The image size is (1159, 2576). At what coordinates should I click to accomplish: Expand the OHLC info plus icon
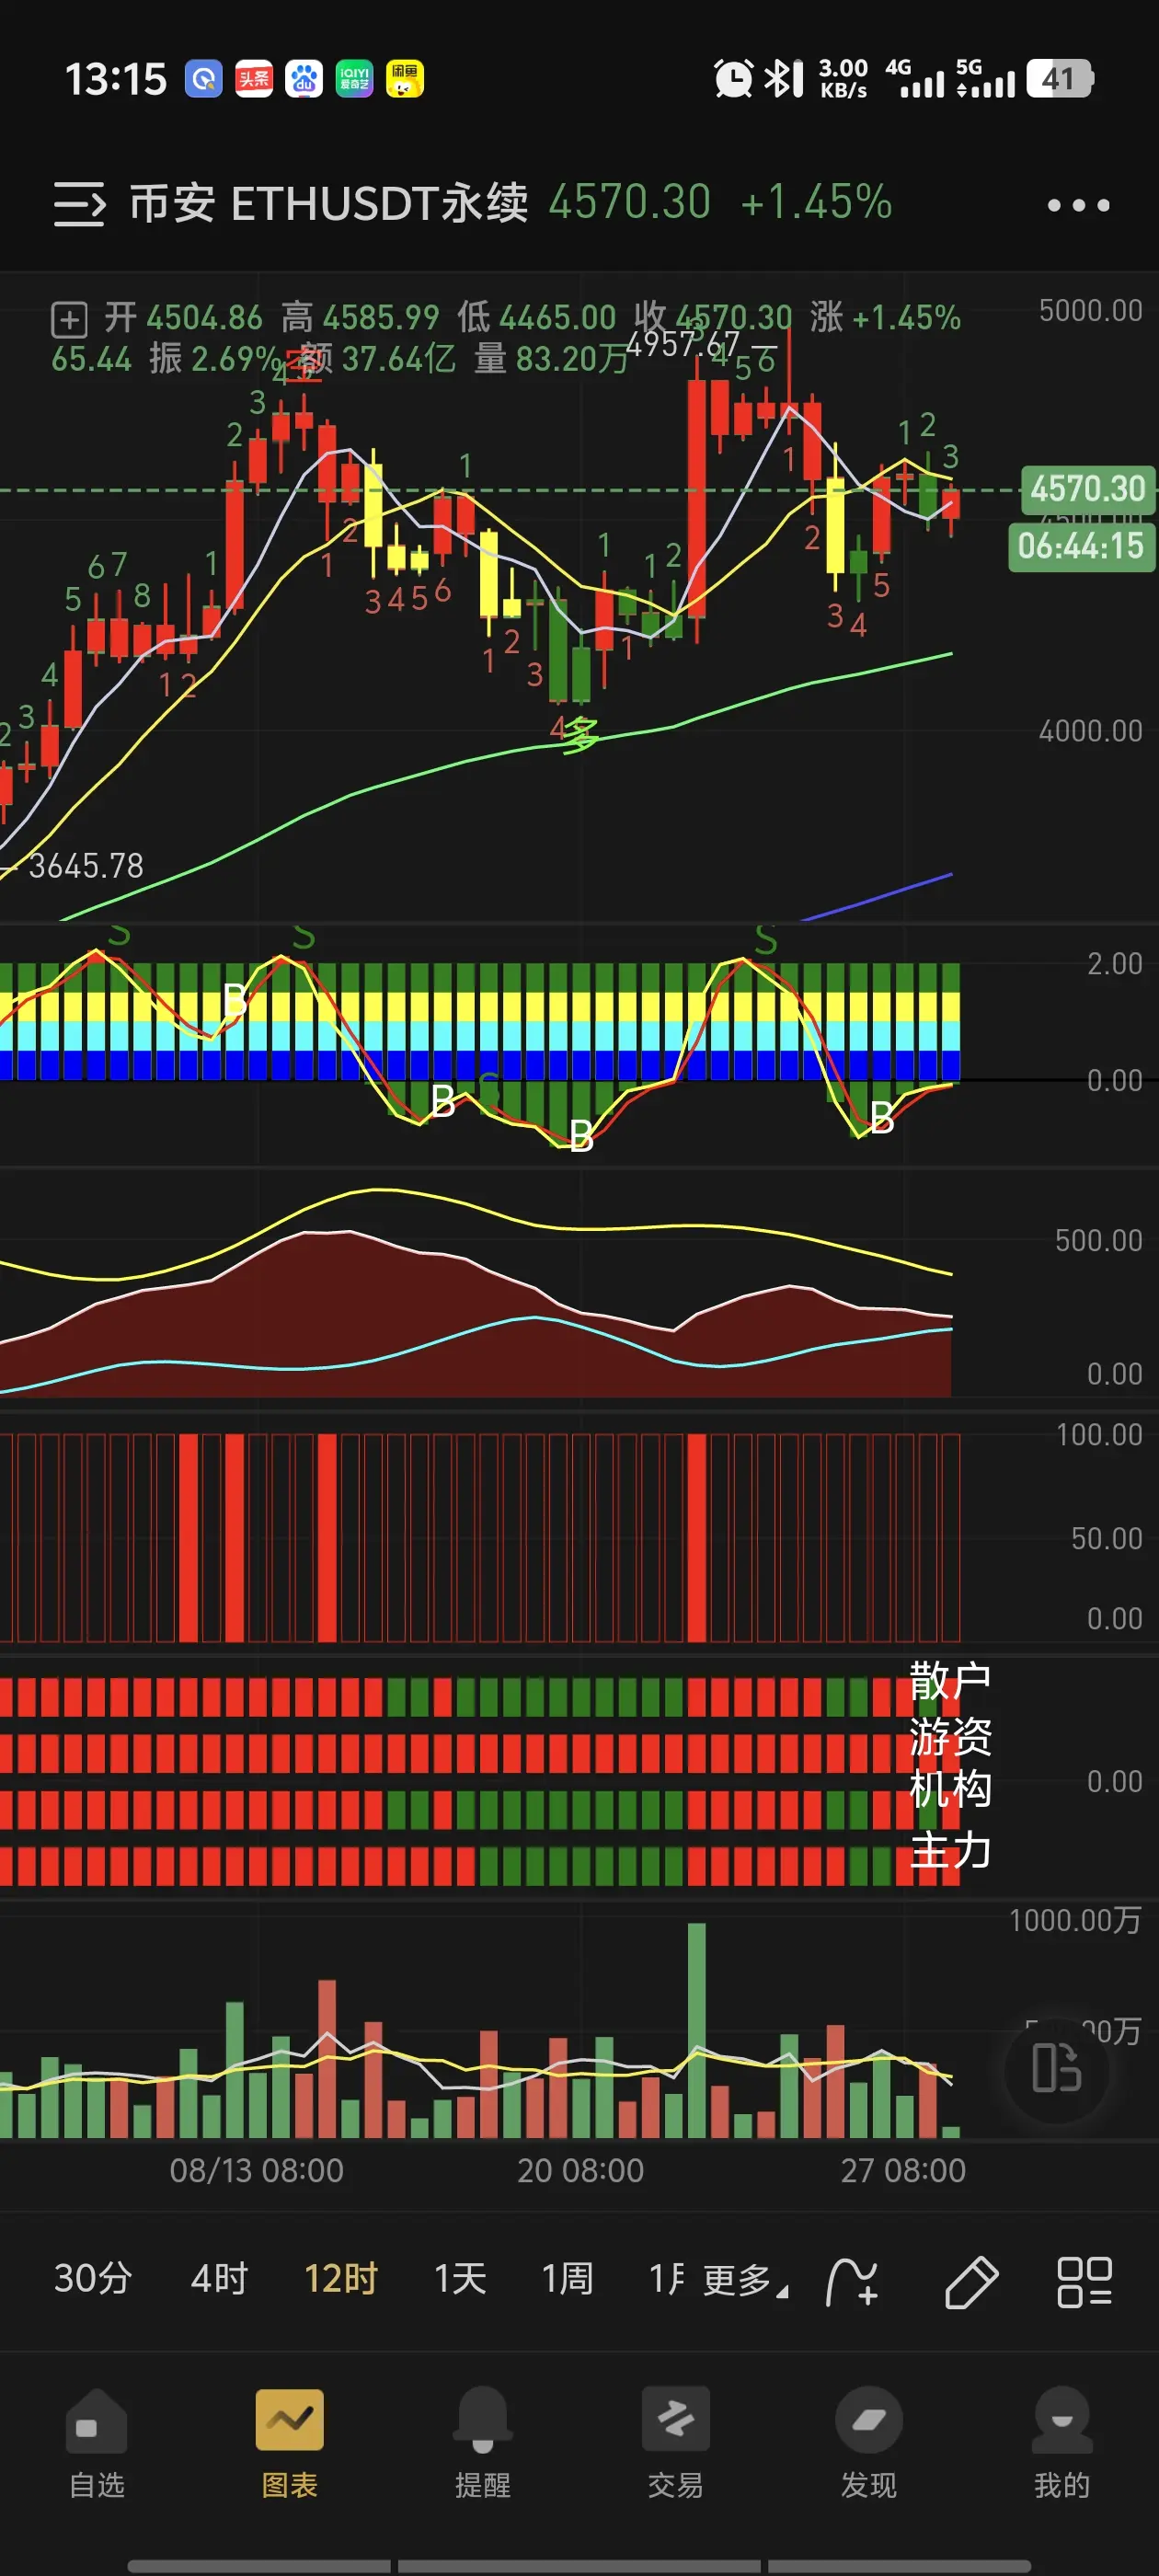pos(69,320)
